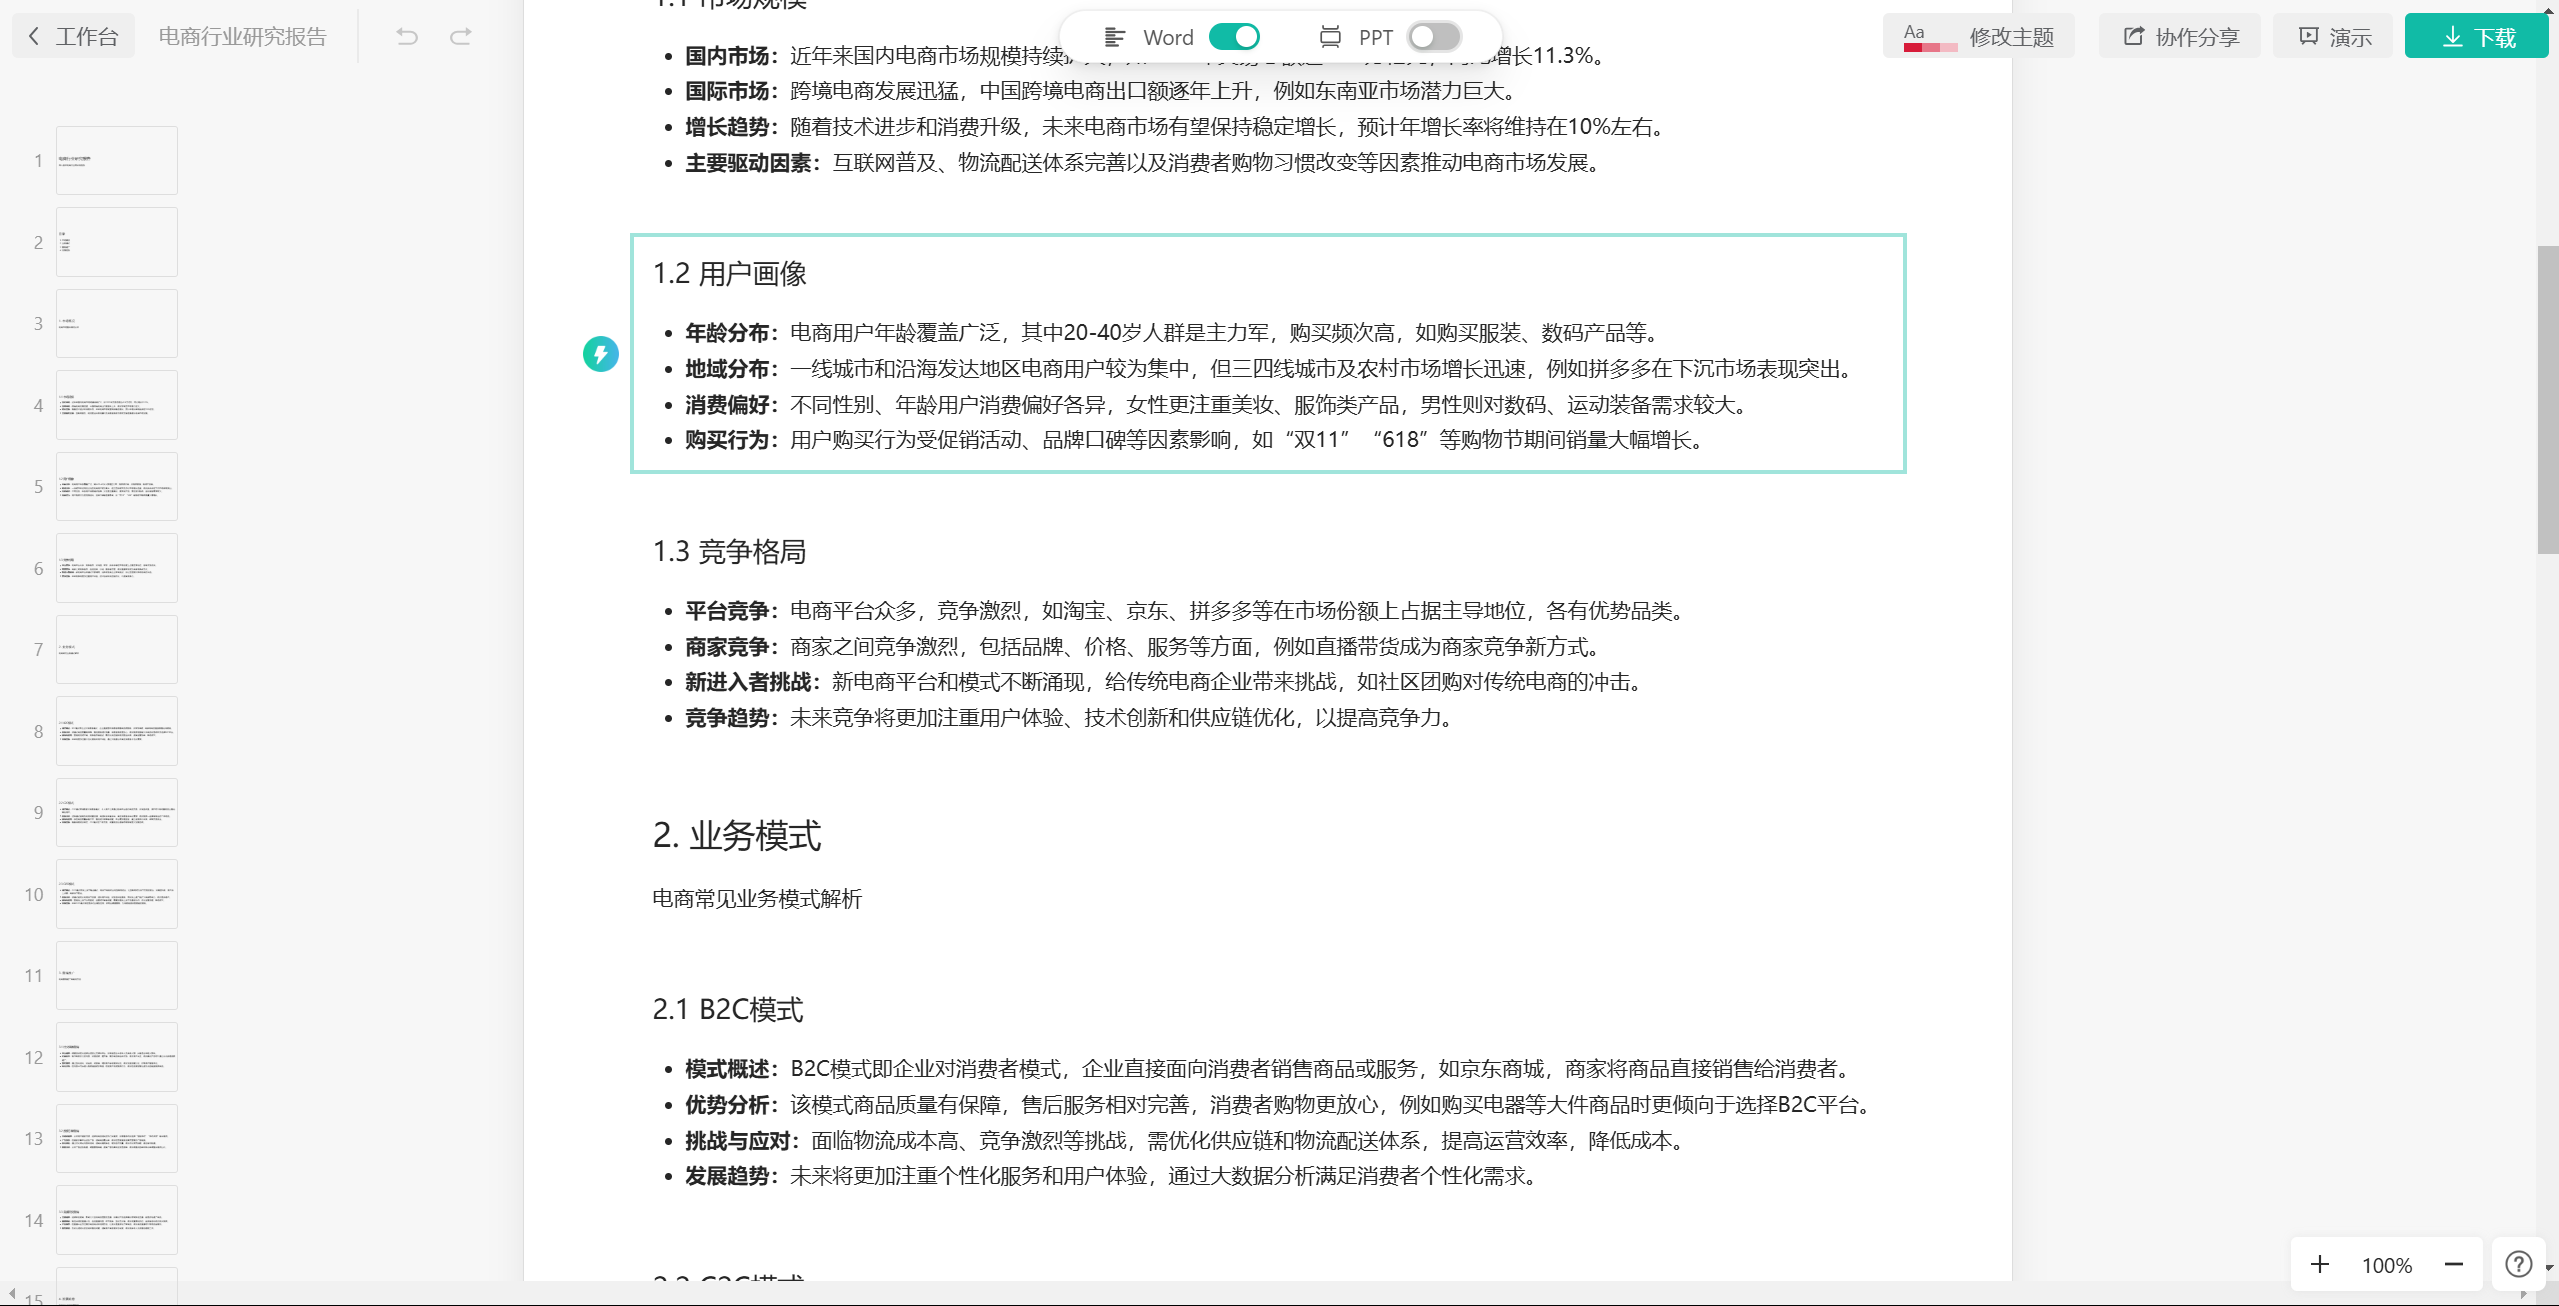Click the Aa theme color swatch
Screen dimensions: 2559x1306
point(1929,37)
